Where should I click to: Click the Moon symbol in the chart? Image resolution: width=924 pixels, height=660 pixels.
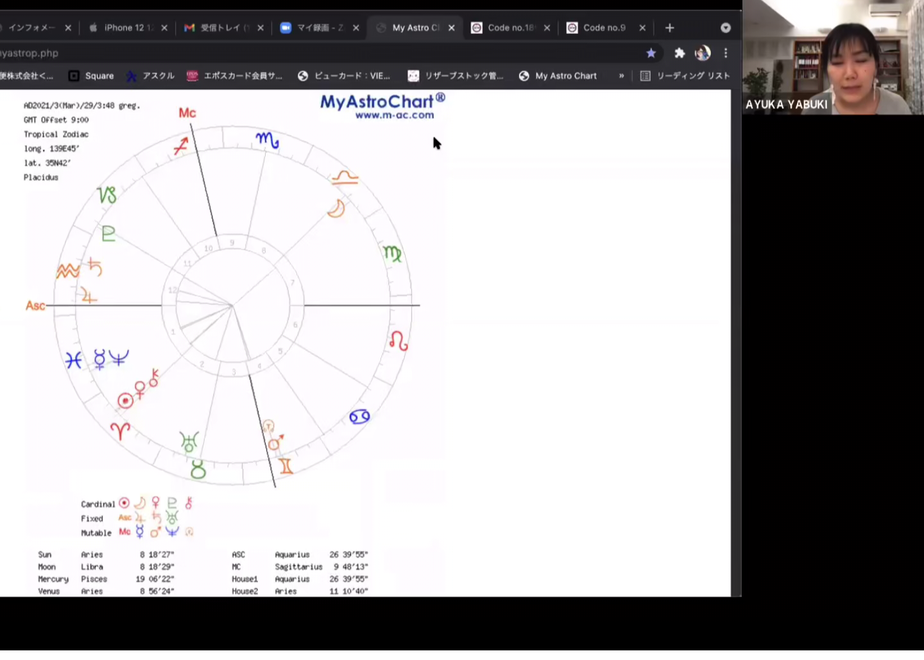click(x=336, y=209)
